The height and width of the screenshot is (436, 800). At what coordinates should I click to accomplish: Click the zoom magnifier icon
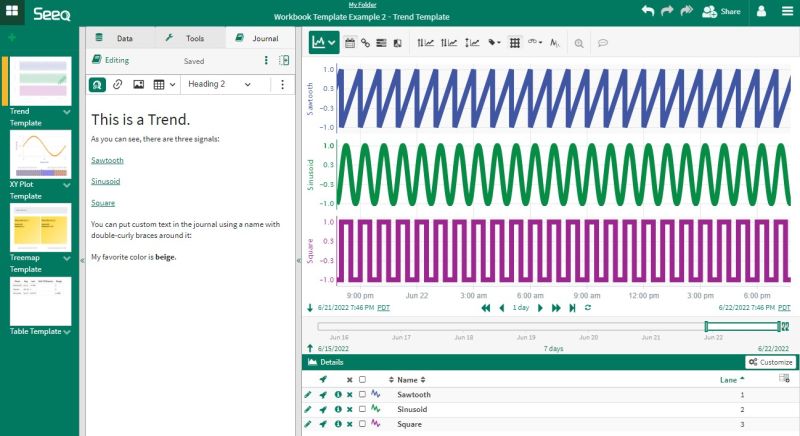click(x=579, y=43)
